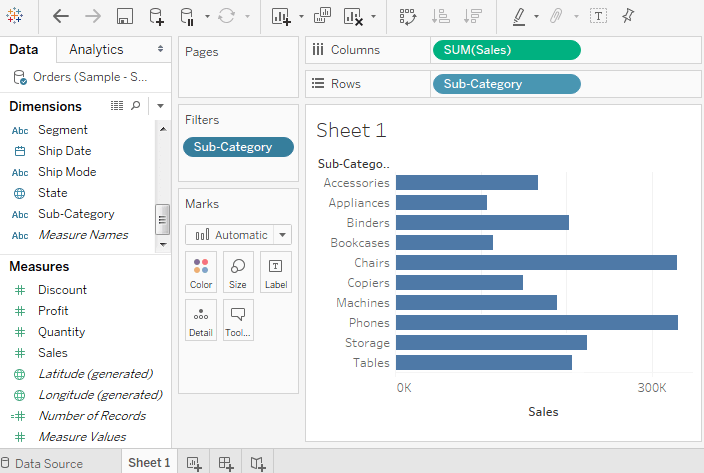Click the Save icon in toolbar
The image size is (704, 473).
(x=125, y=17)
